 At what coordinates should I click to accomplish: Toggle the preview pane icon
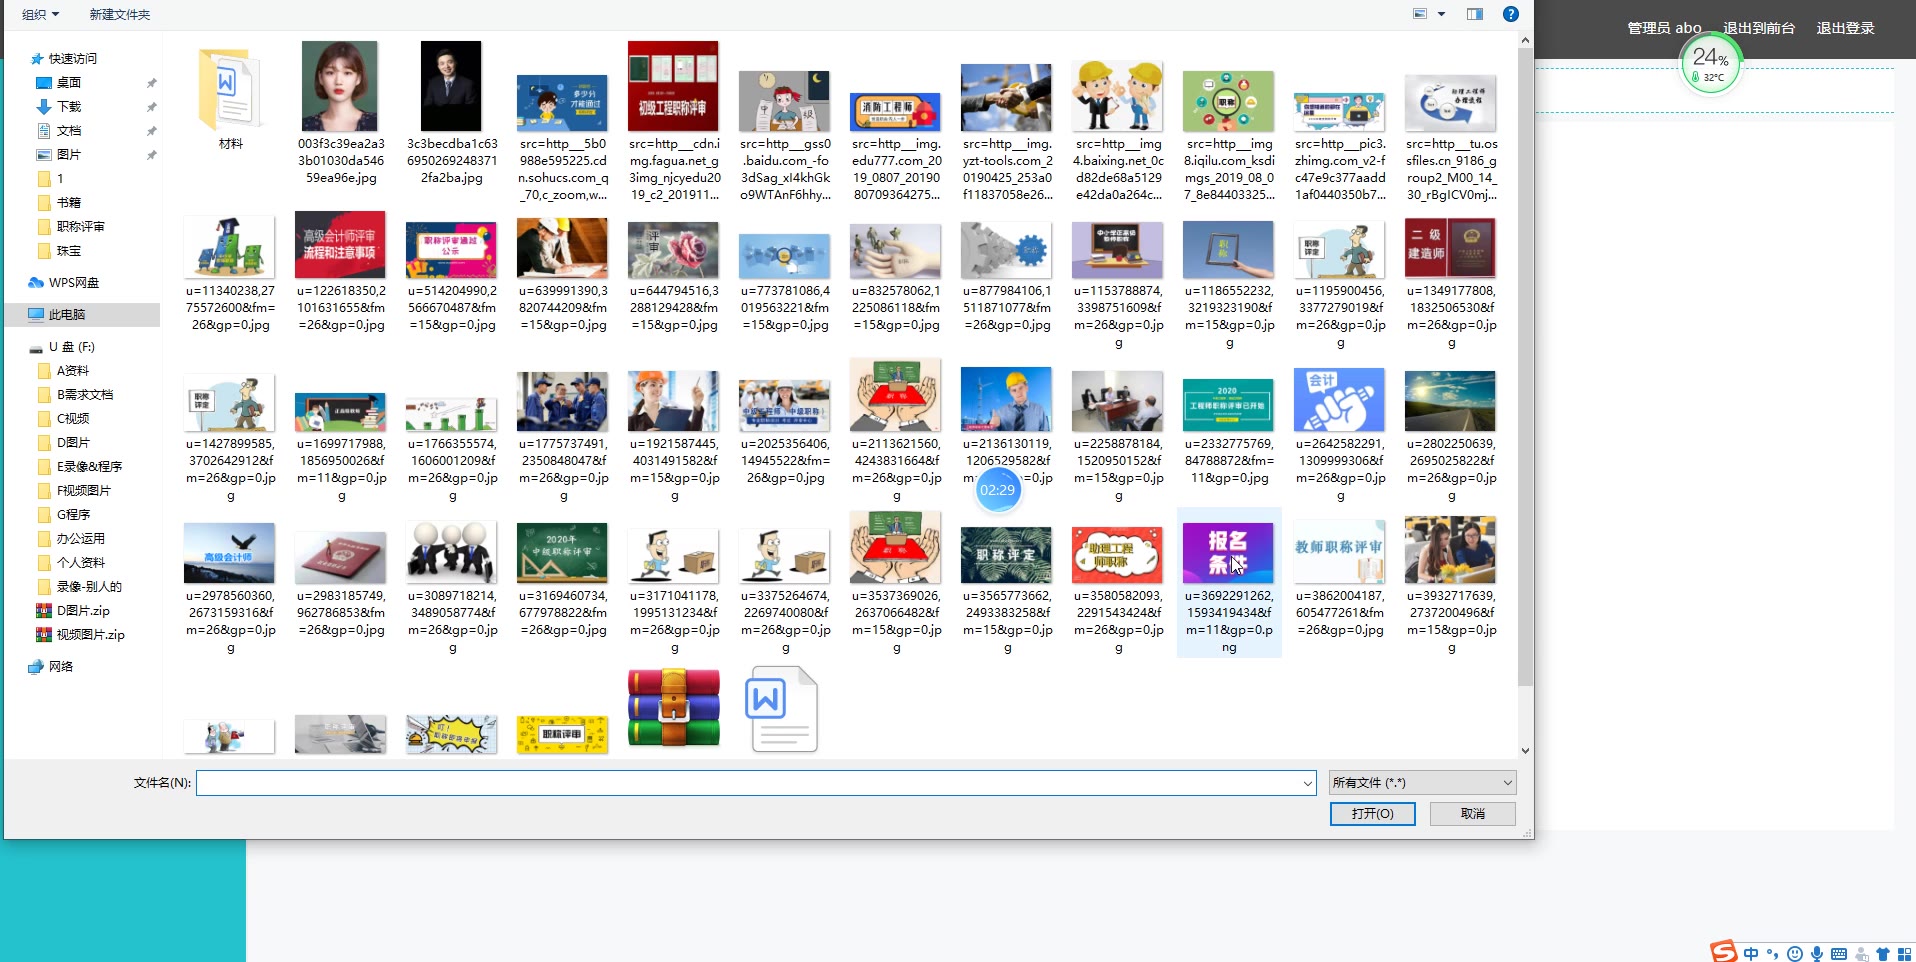[1475, 14]
